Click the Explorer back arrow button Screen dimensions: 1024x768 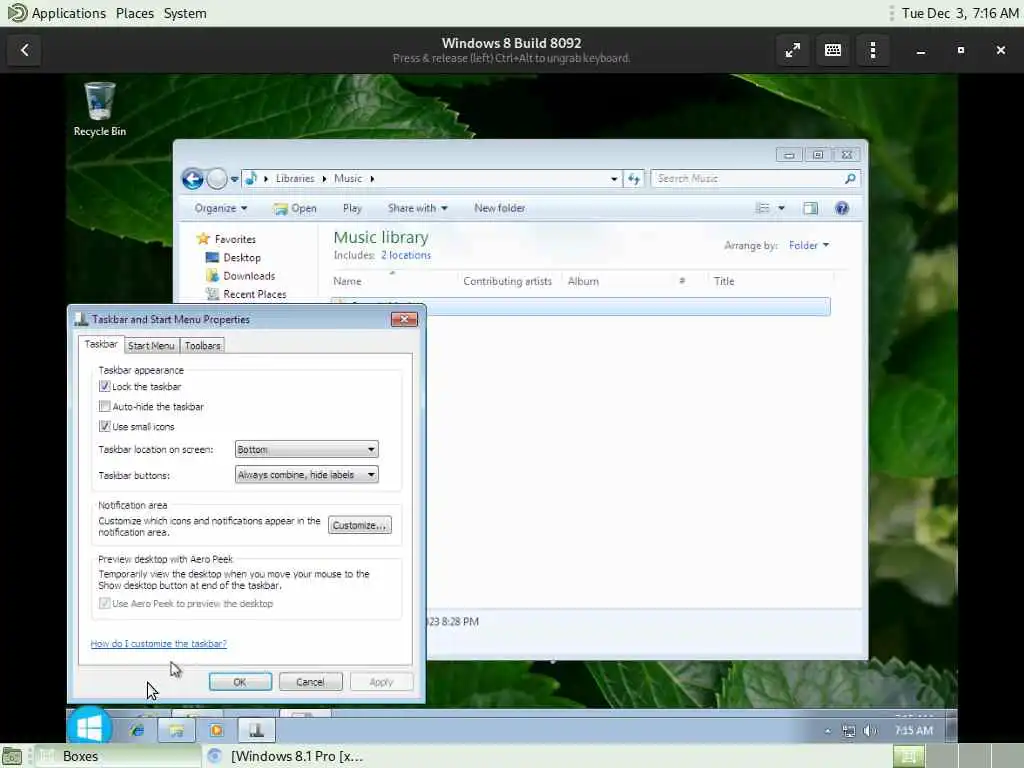[x=192, y=178]
